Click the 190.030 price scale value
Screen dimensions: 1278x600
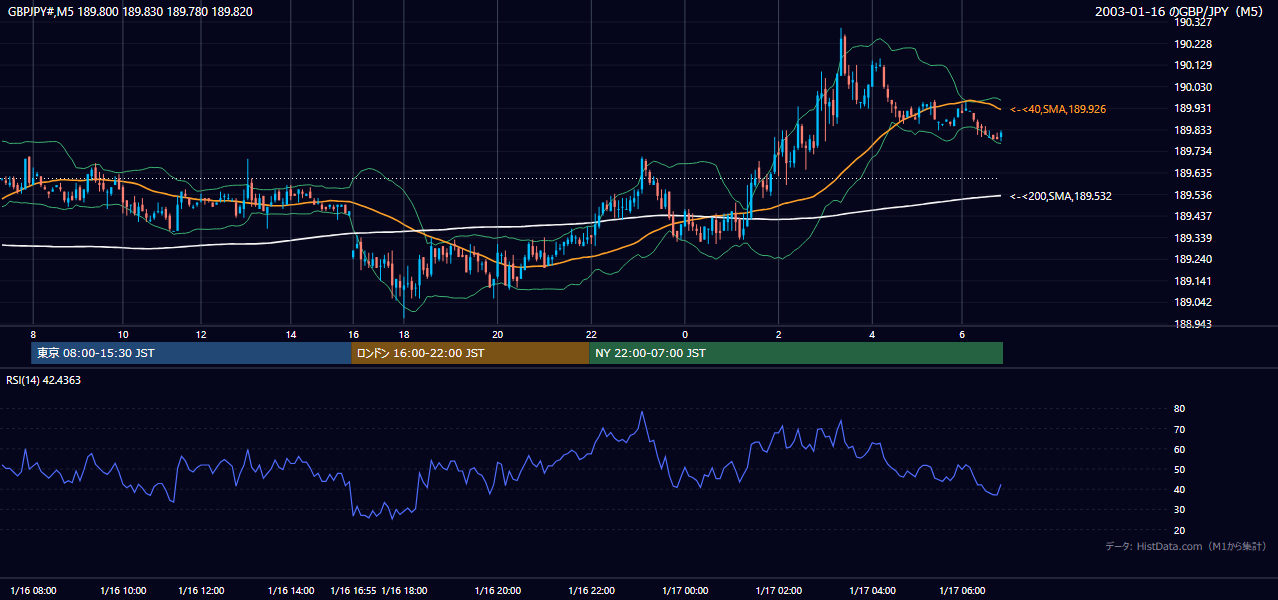tap(1193, 87)
